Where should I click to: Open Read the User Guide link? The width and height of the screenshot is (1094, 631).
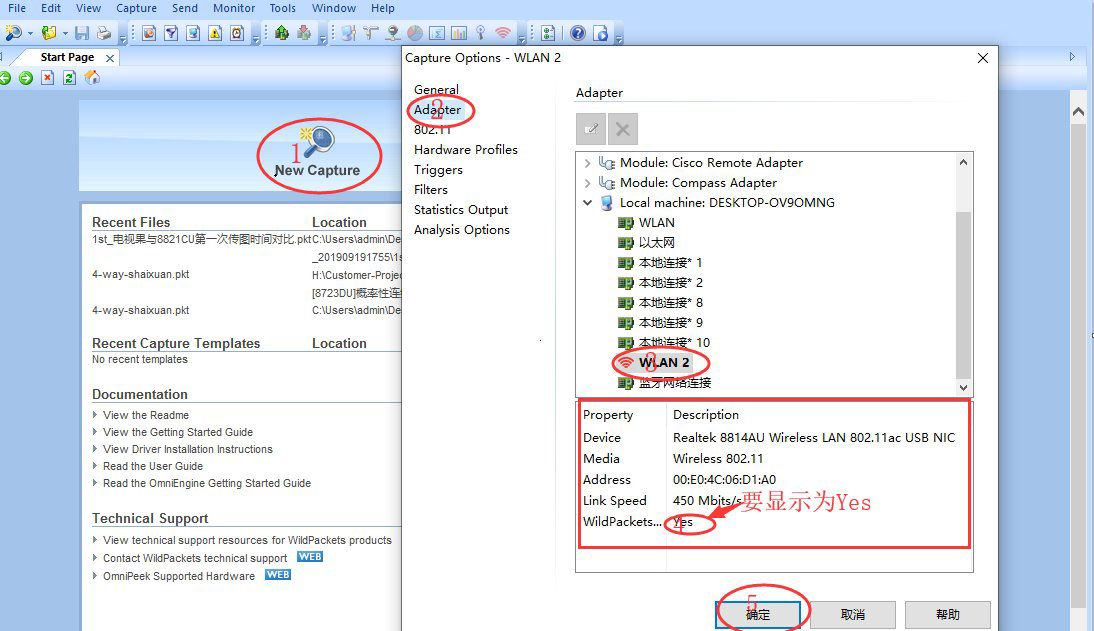tap(153, 466)
